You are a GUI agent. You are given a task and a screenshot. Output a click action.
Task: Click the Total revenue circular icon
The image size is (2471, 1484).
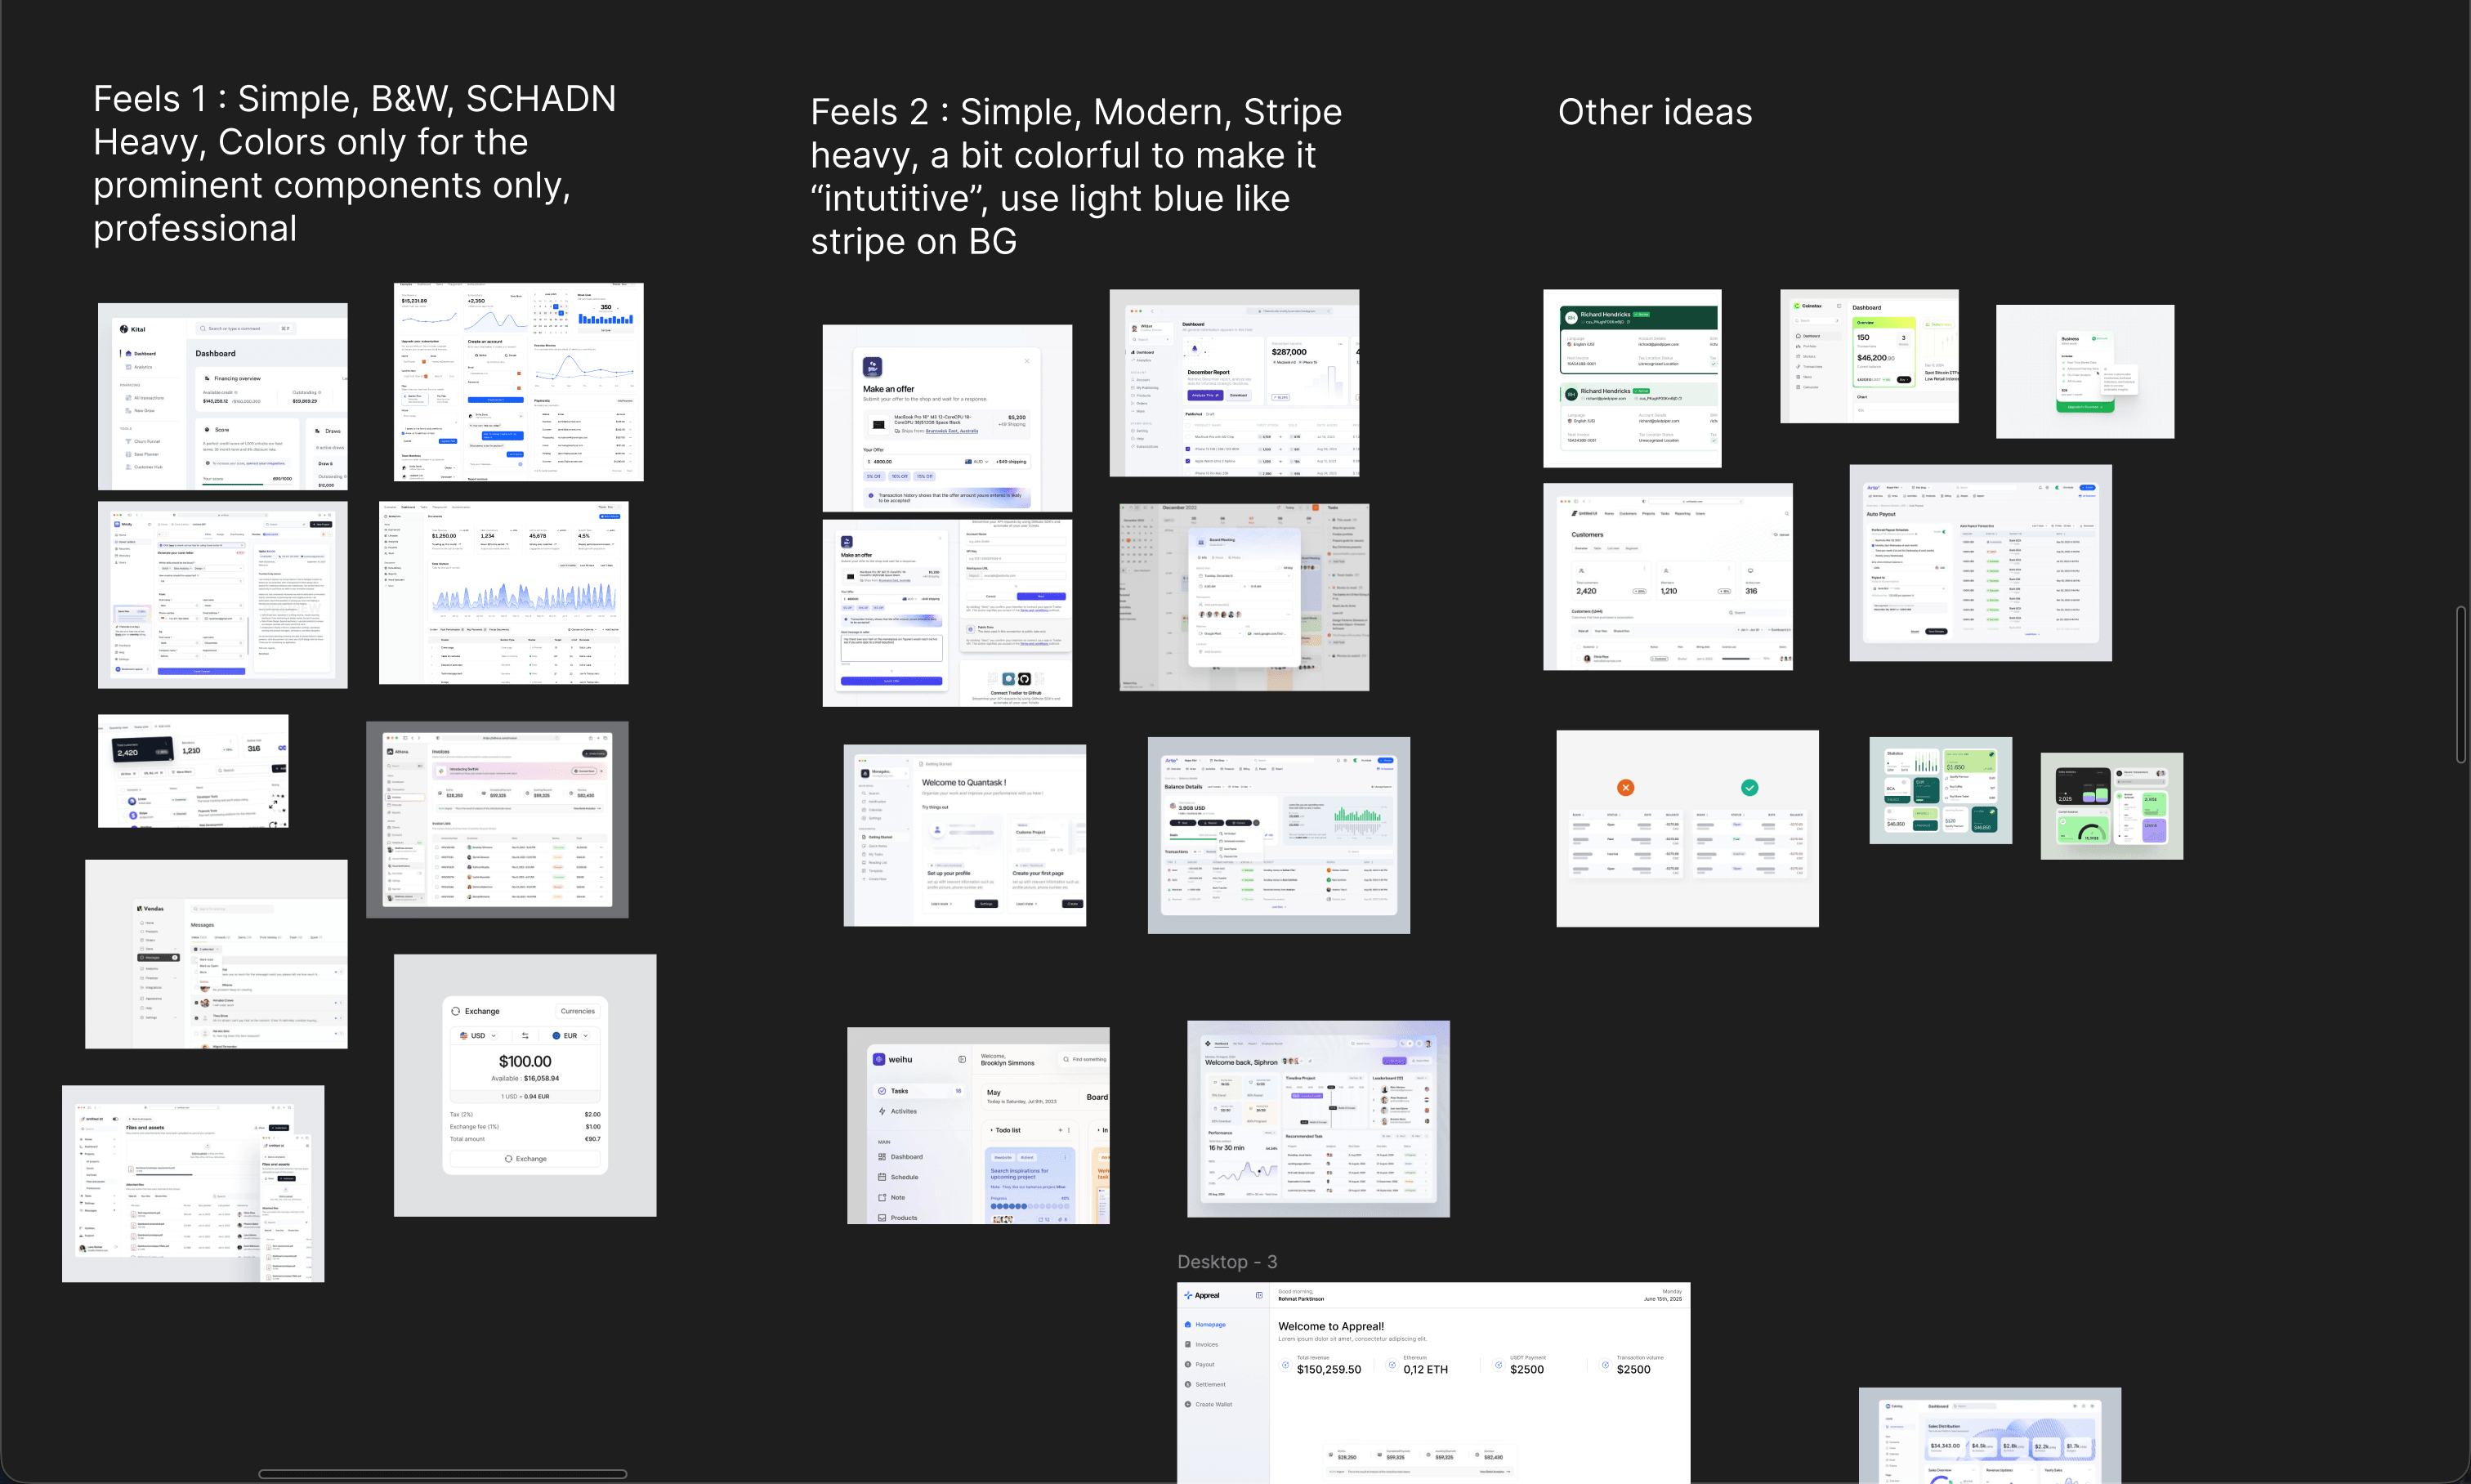click(1286, 1364)
